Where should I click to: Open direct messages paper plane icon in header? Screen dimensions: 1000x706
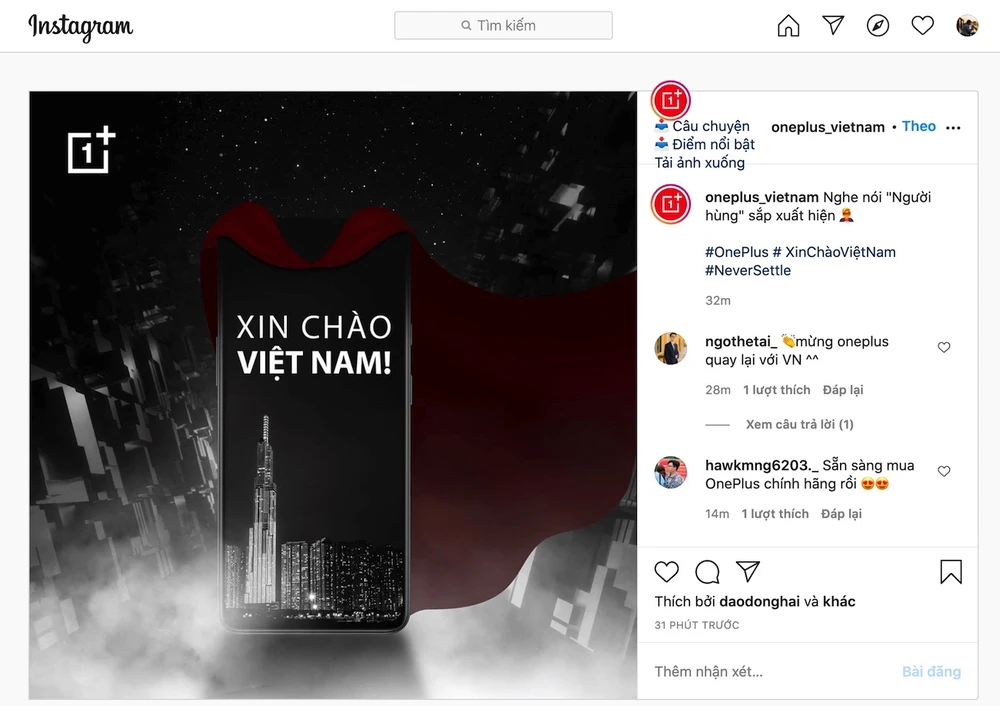(833, 25)
